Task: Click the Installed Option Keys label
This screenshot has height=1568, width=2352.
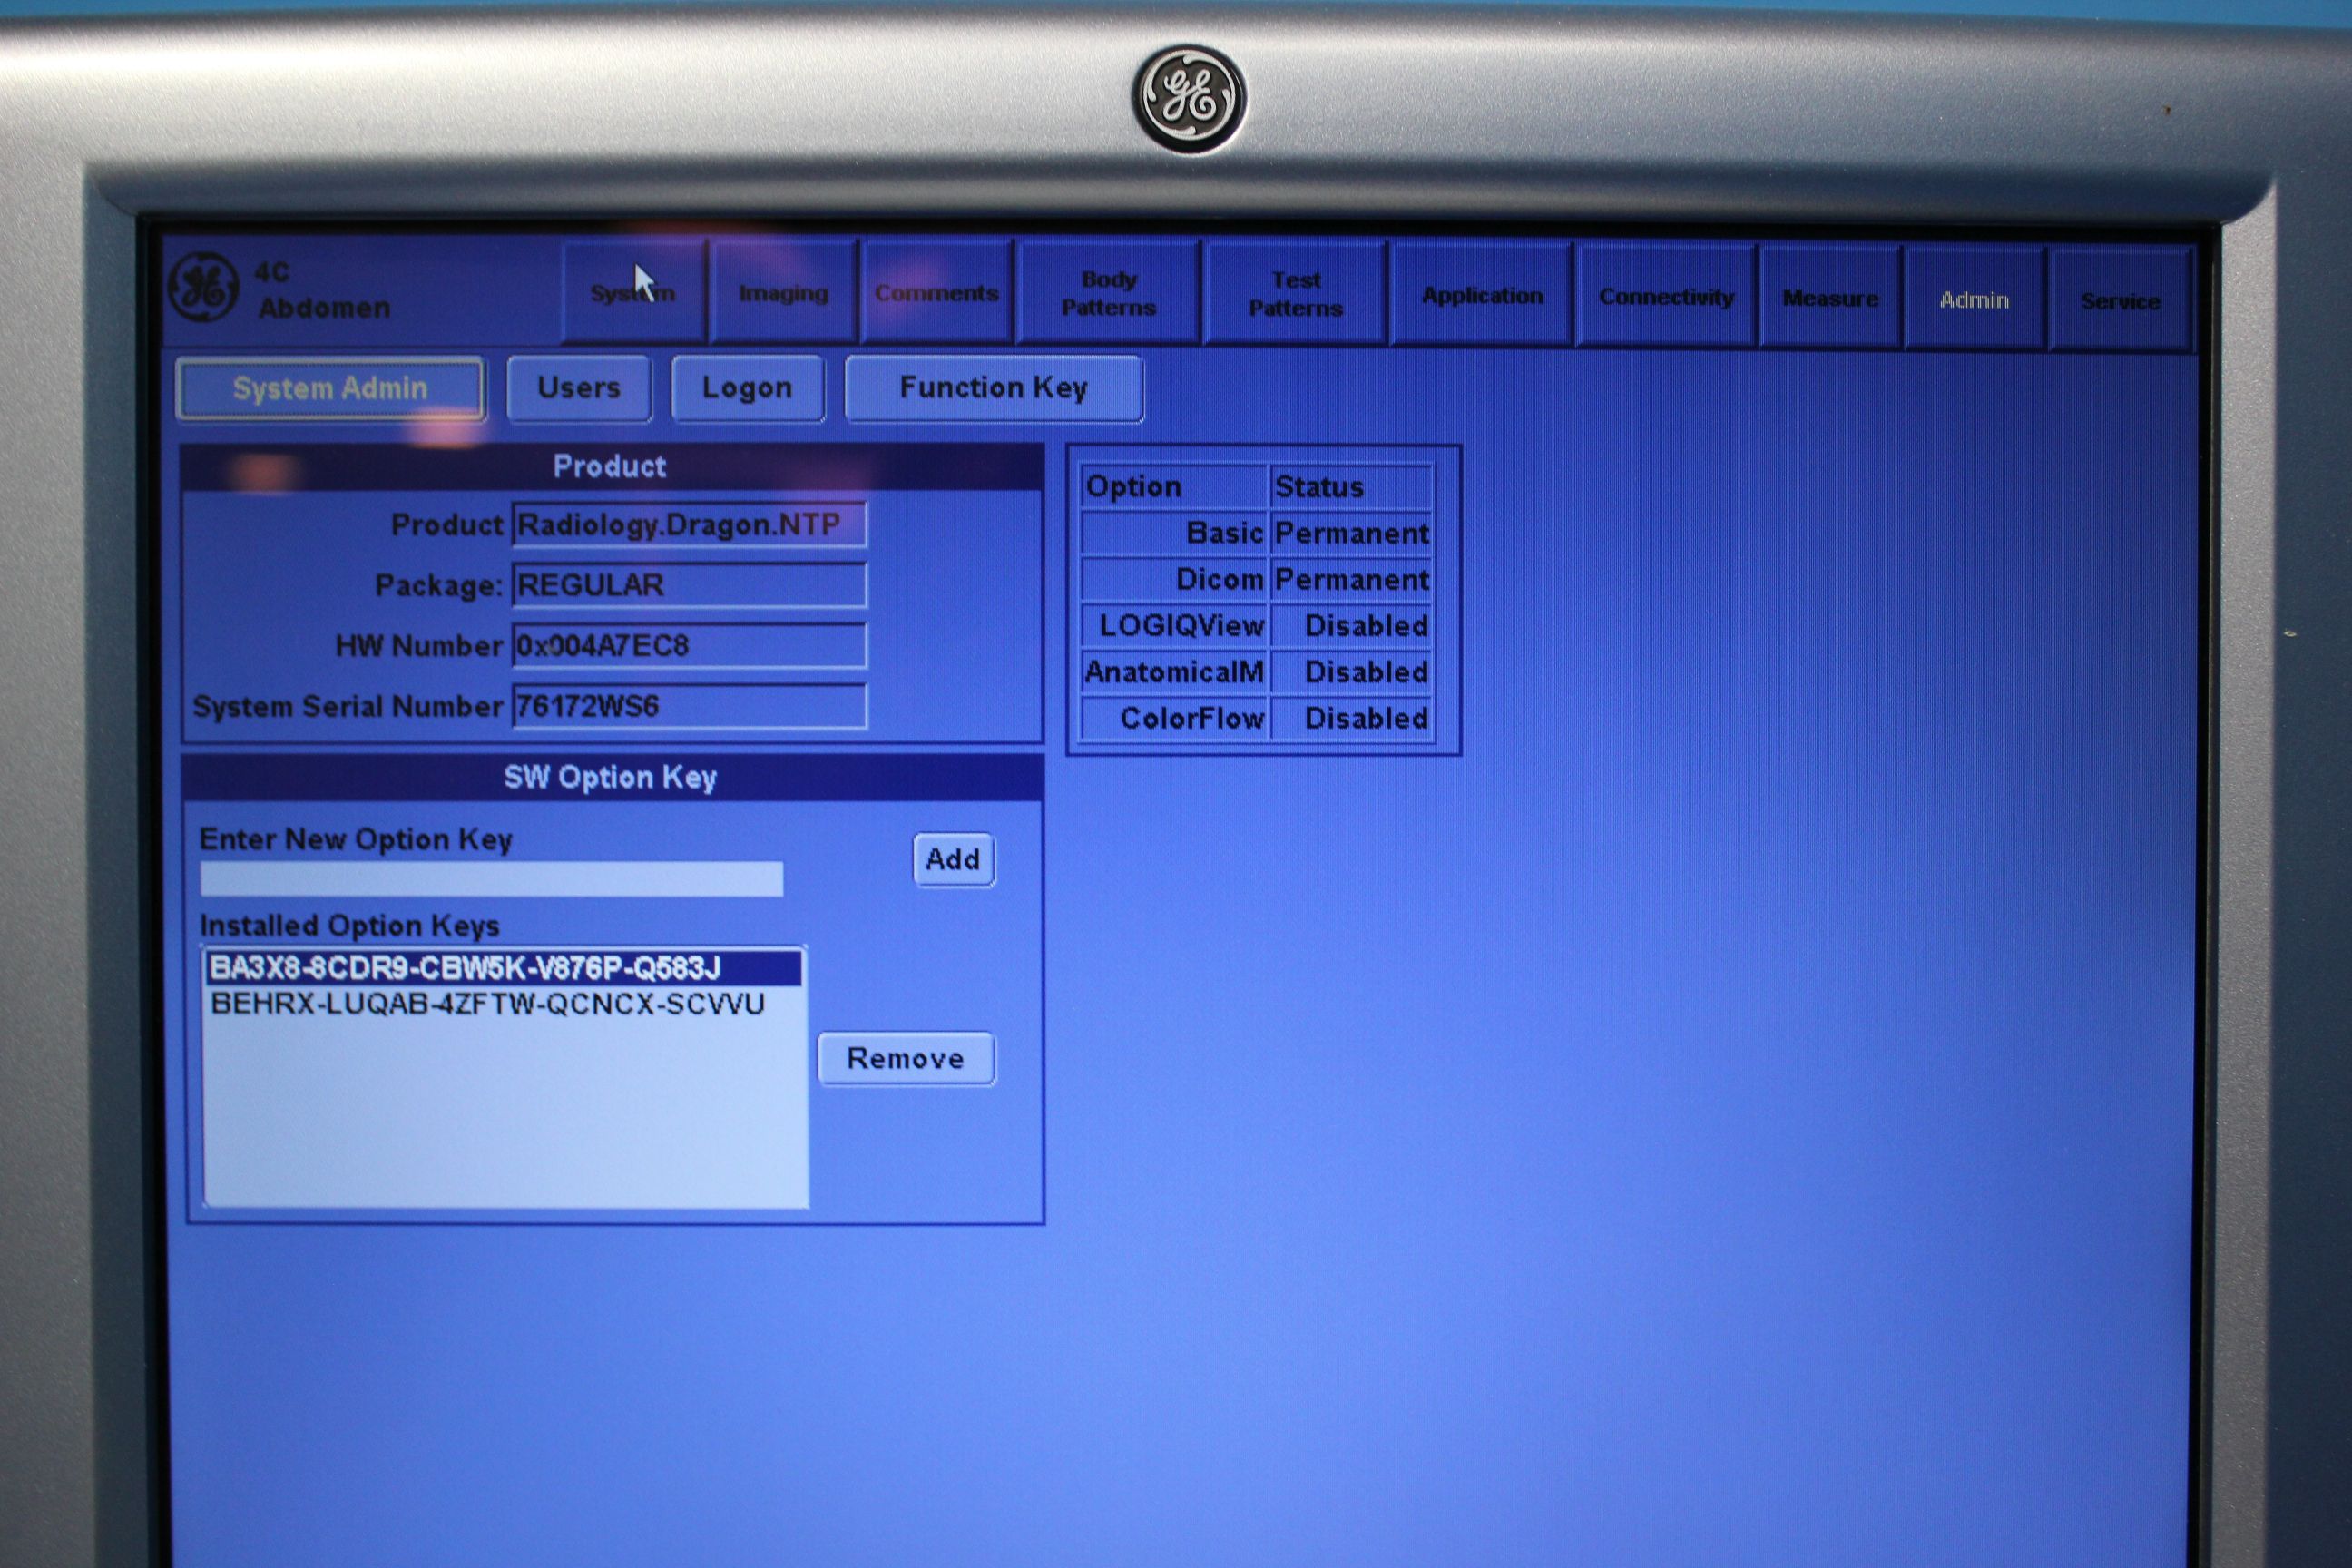Action: pyautogui.click(x=350, y=926)
